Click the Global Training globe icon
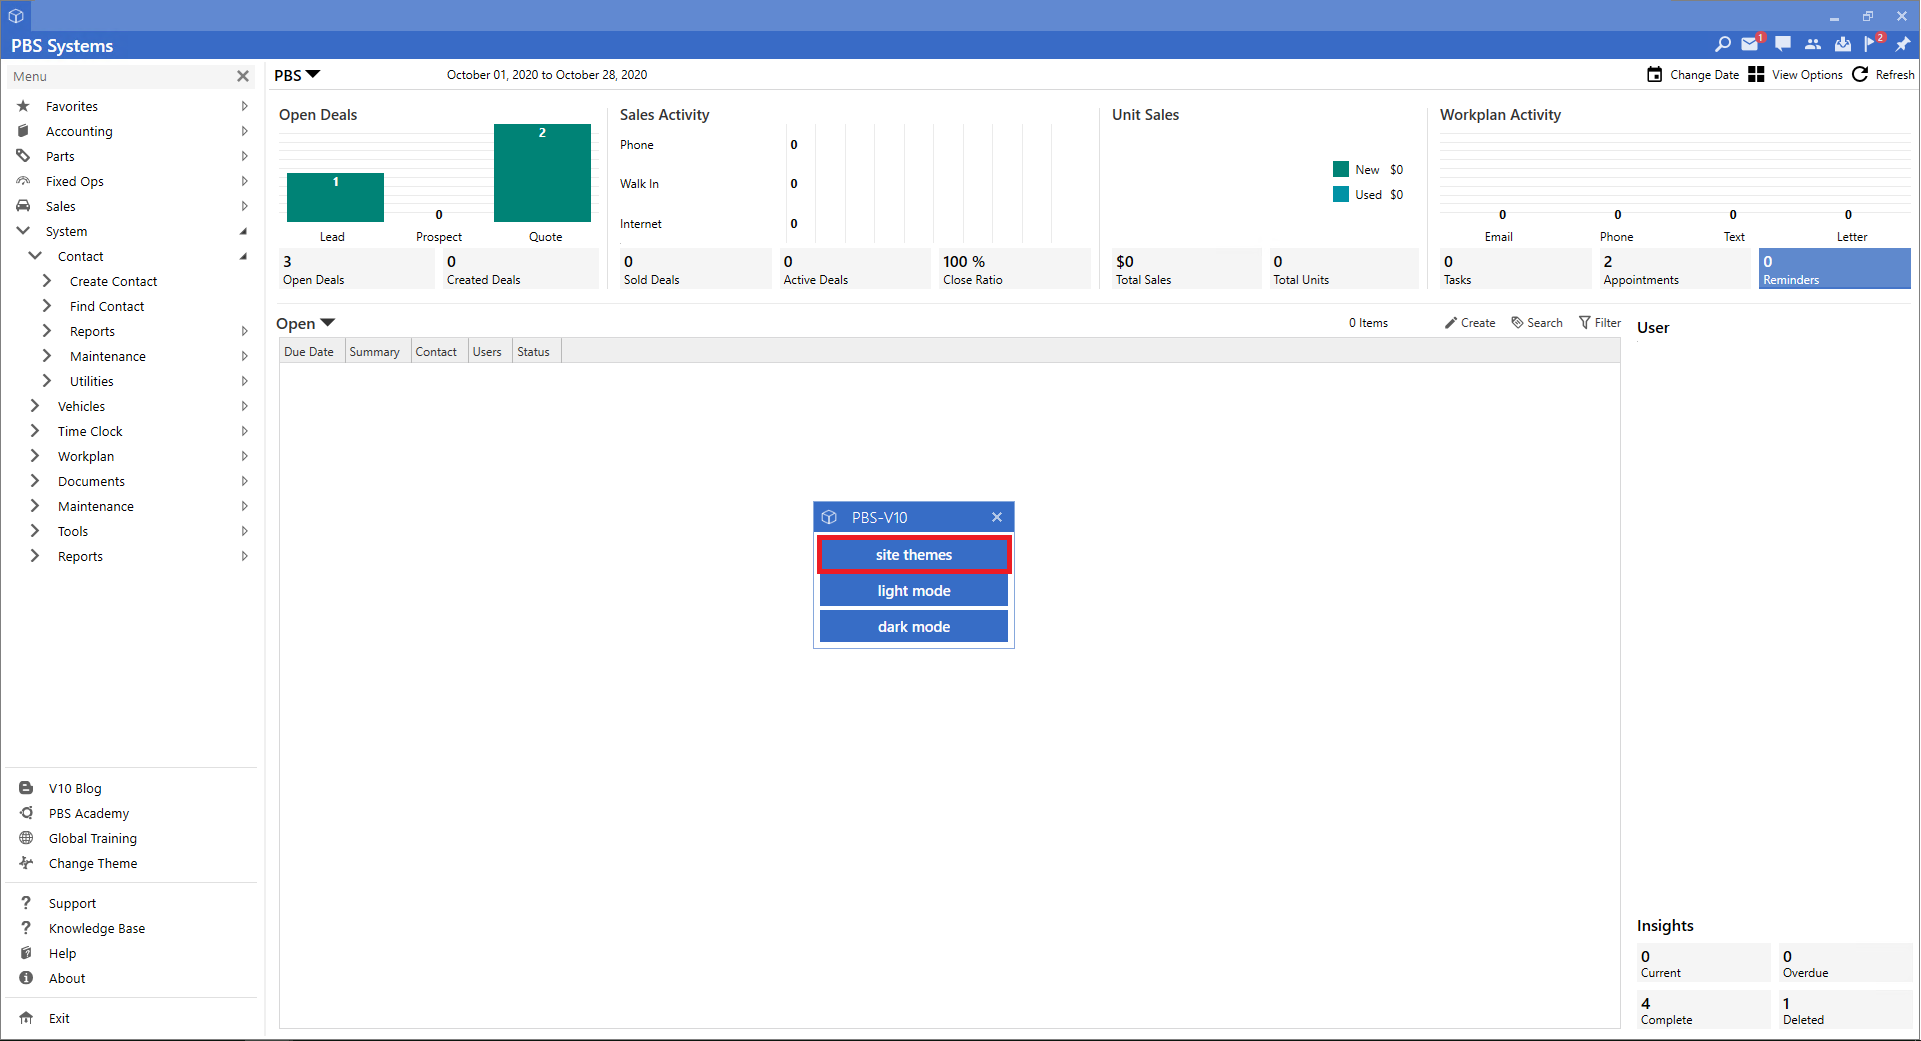Screen dimensions: 1921x1041 click(x=26, y=838)
